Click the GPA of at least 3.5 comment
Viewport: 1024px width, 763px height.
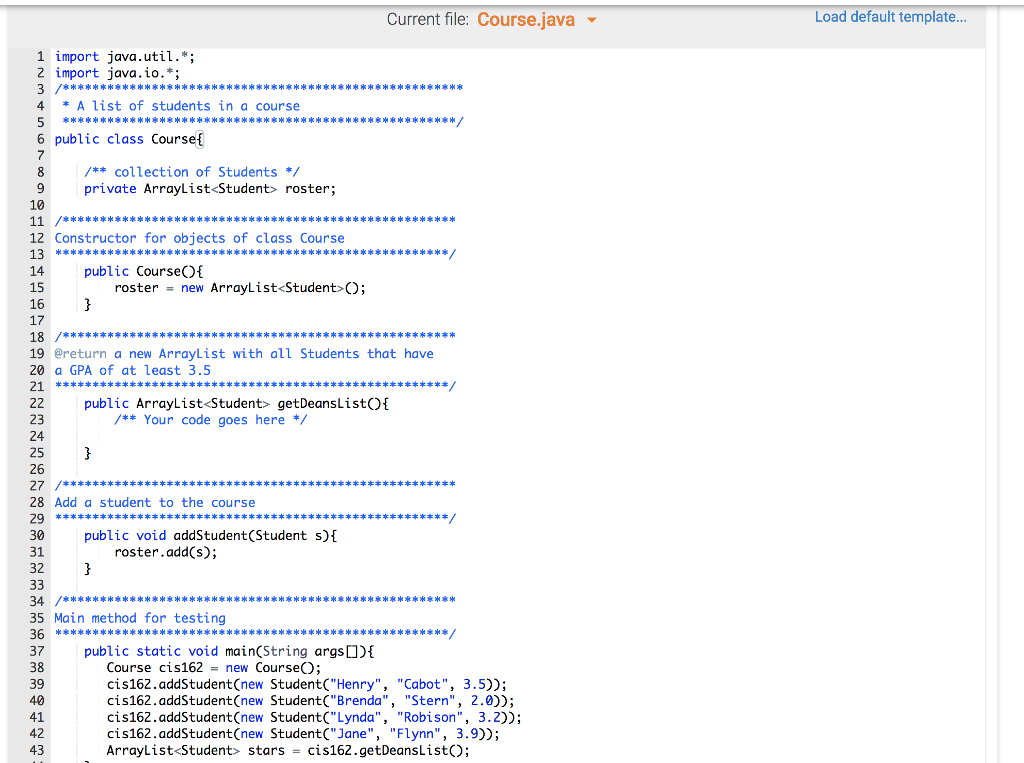130,370
